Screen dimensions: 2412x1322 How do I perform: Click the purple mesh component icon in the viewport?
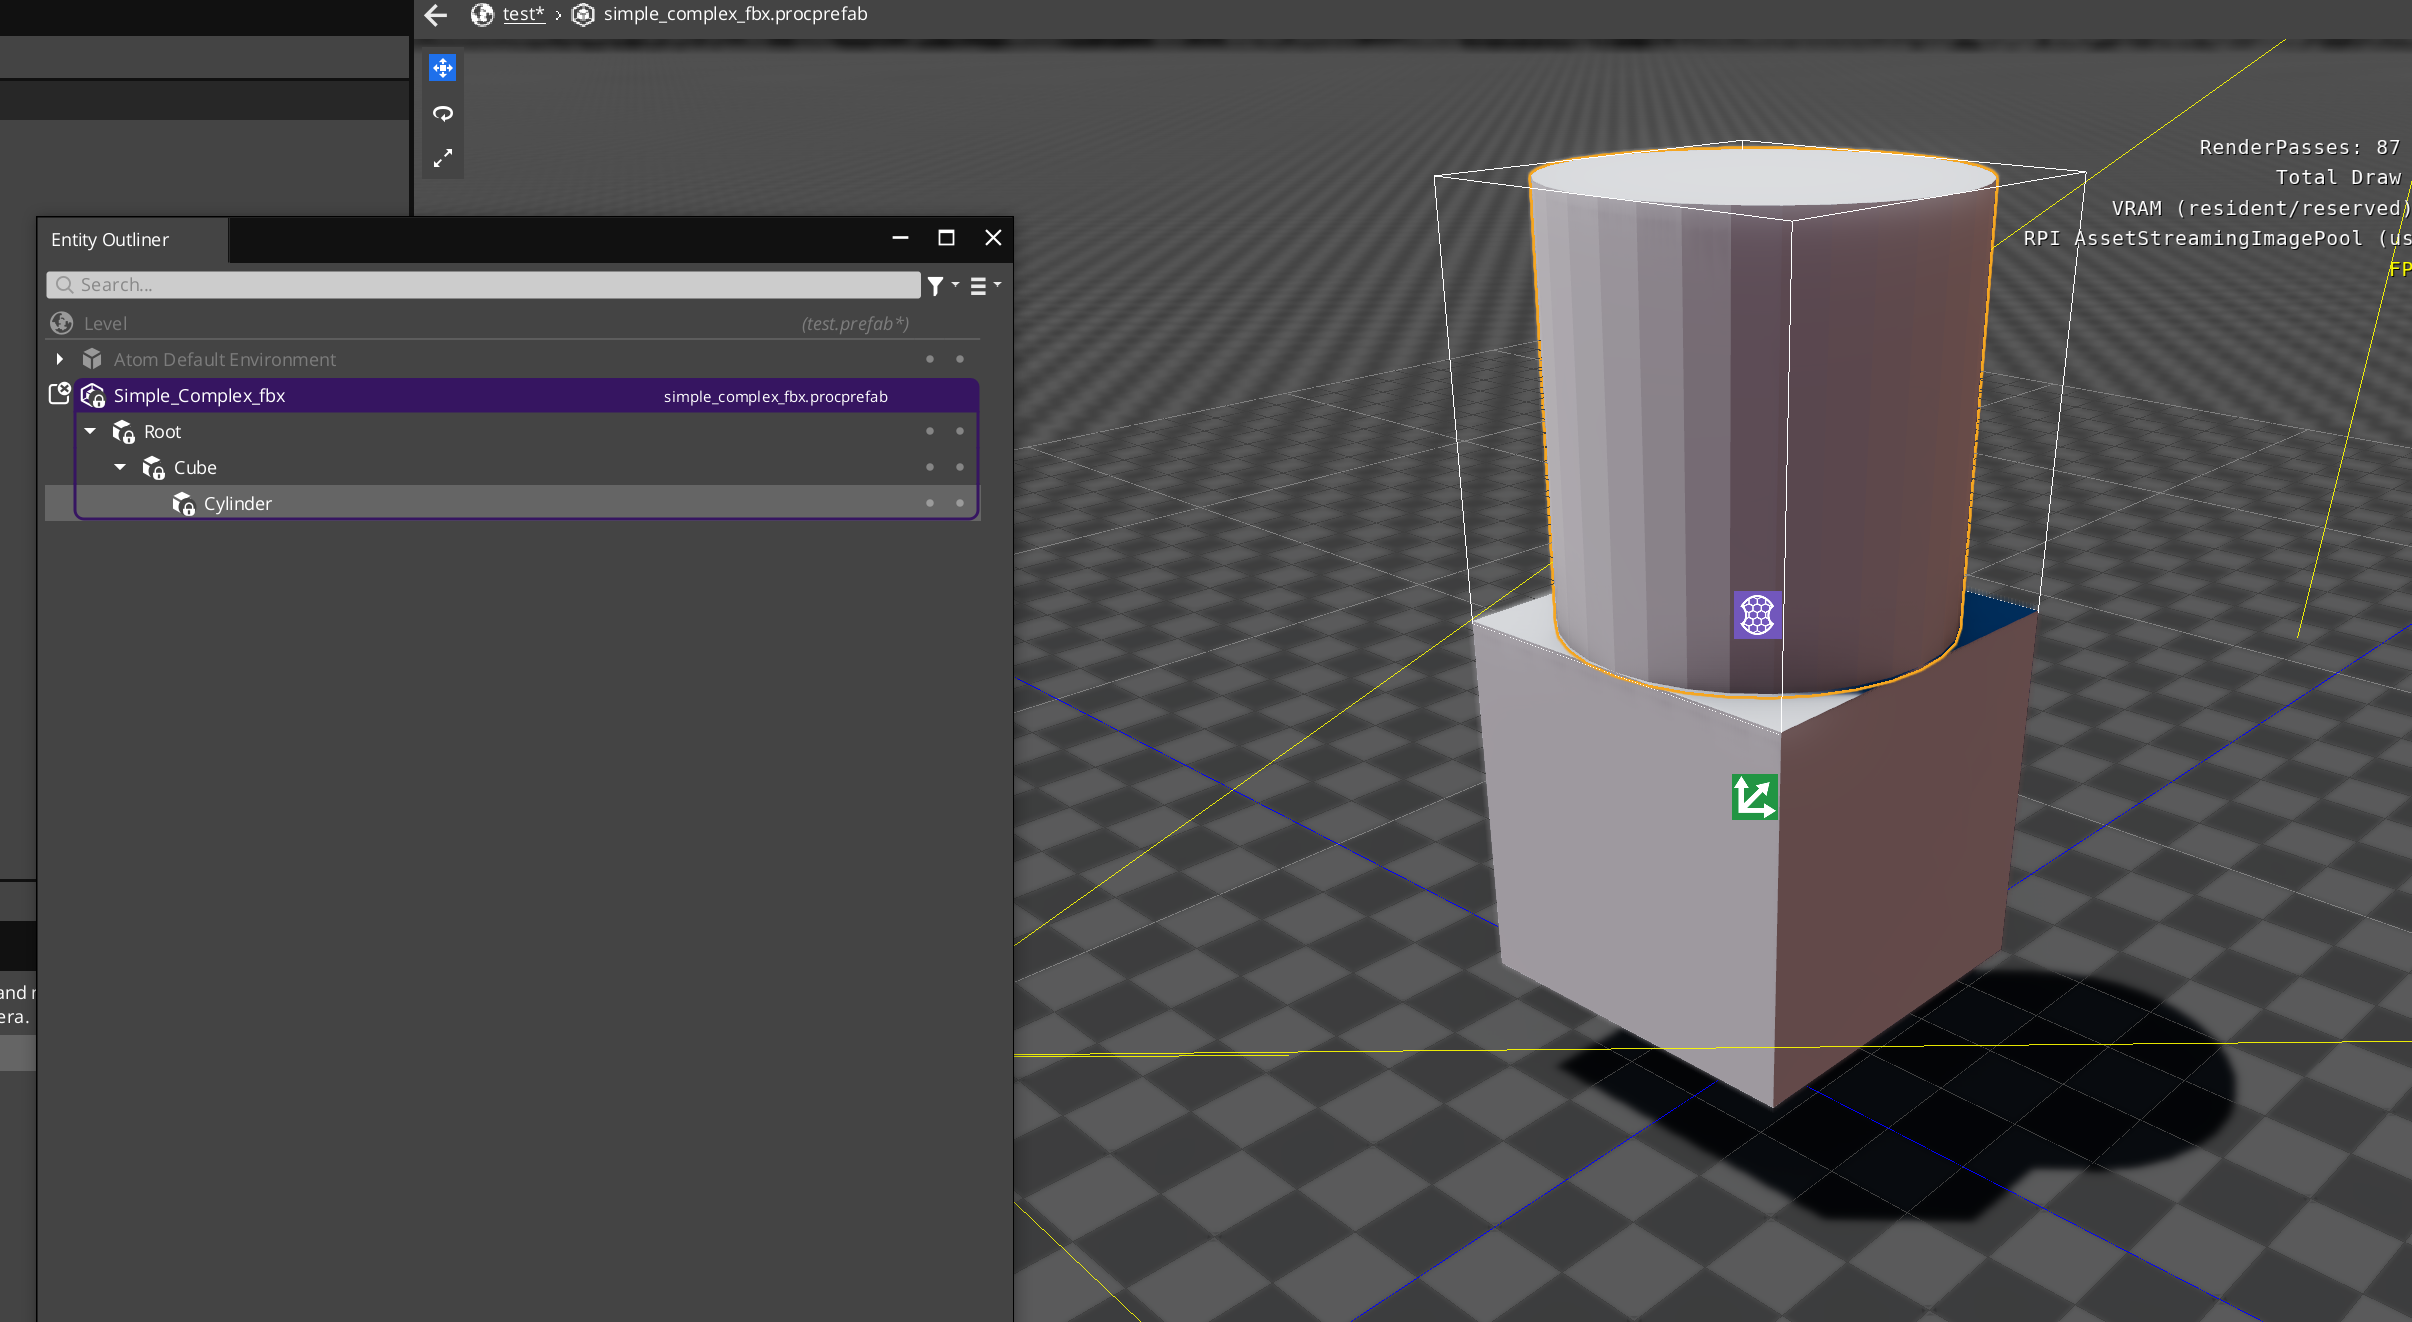click(x=1757, y=614)
